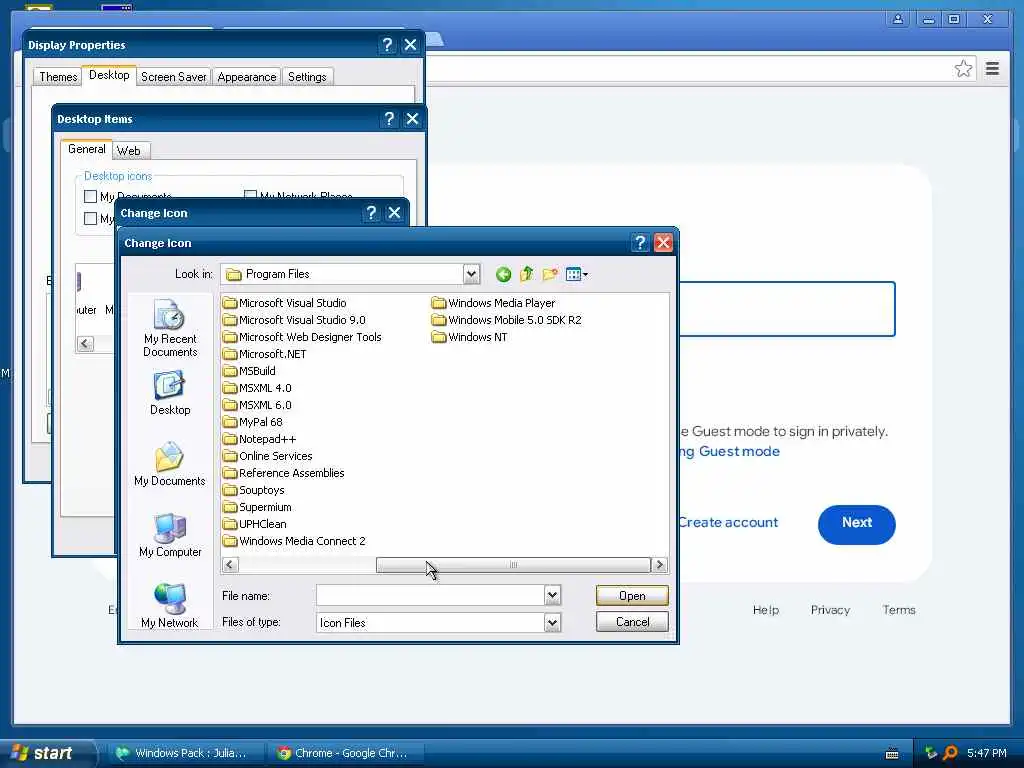Toggle My Network Places checkbox in Desktop Items
The height and width of the screenshot is (768, 1024).
pos(250,195)
